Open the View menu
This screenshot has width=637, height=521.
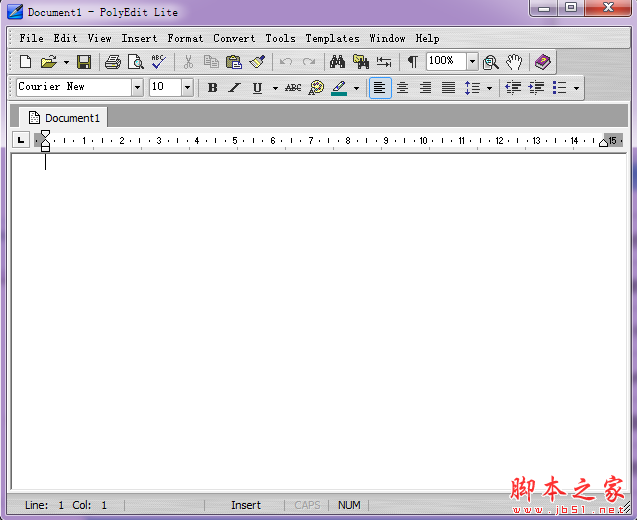(x=100, y=38)
